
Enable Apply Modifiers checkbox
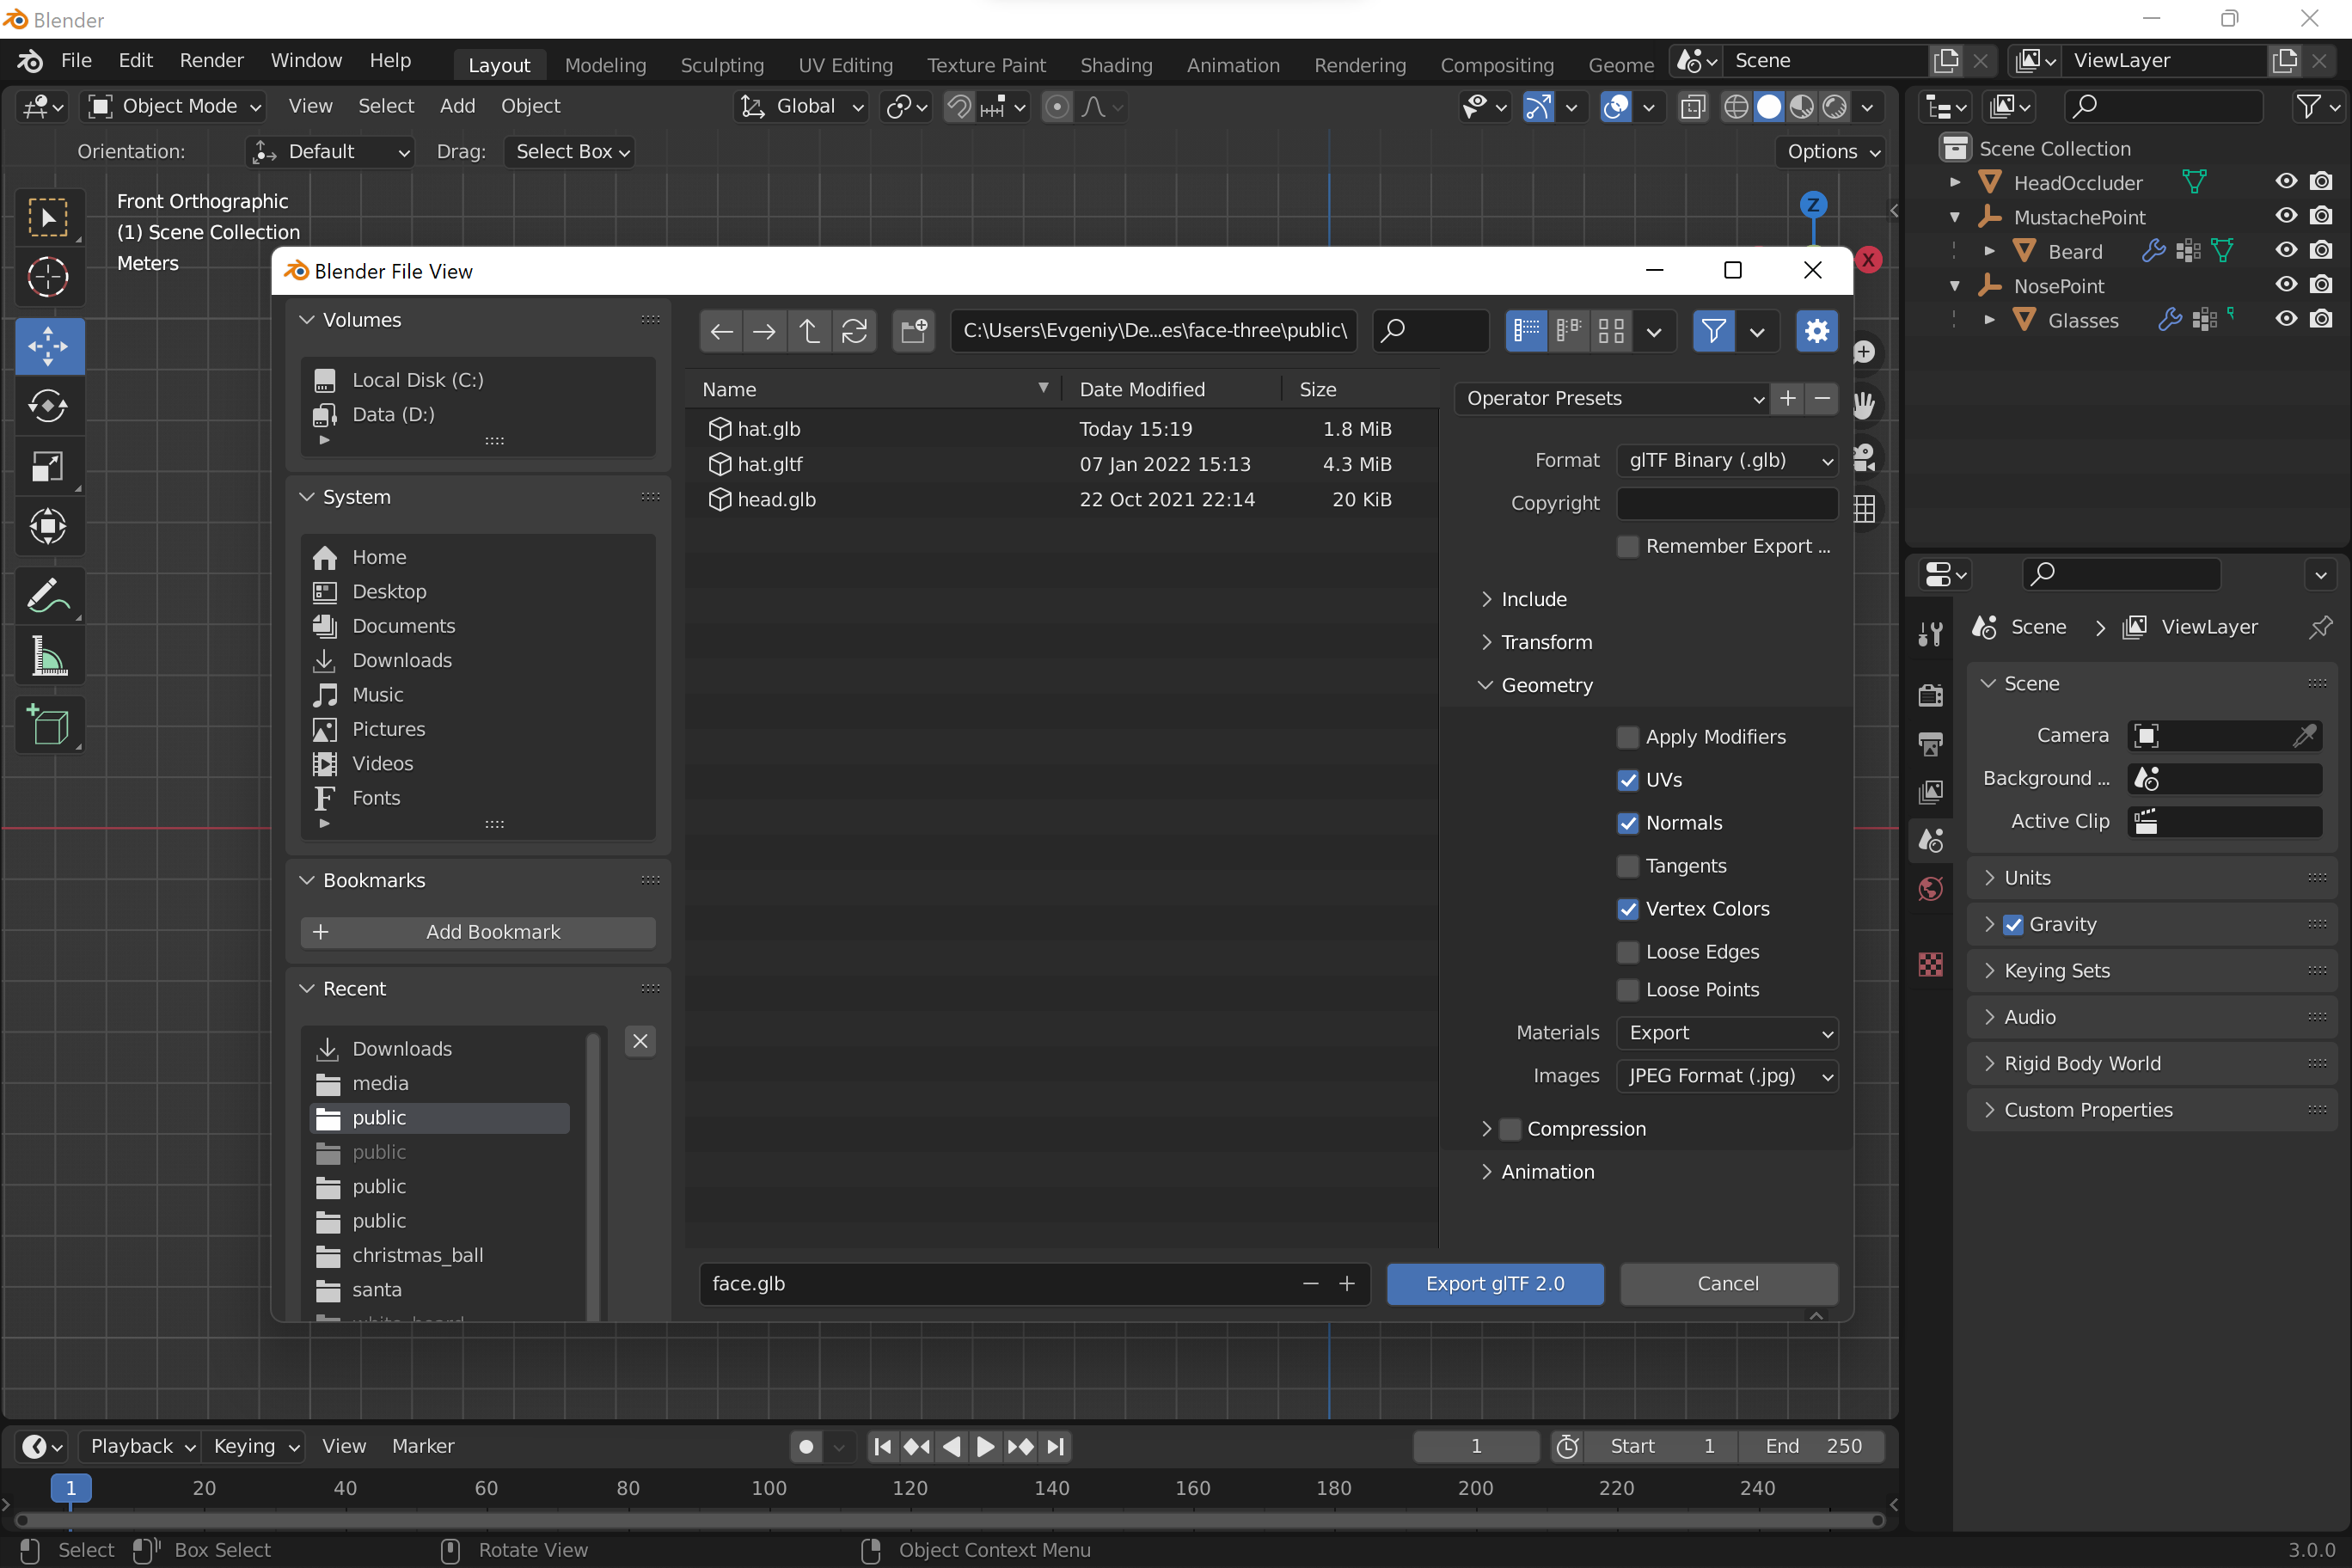tap(1626, 735)
